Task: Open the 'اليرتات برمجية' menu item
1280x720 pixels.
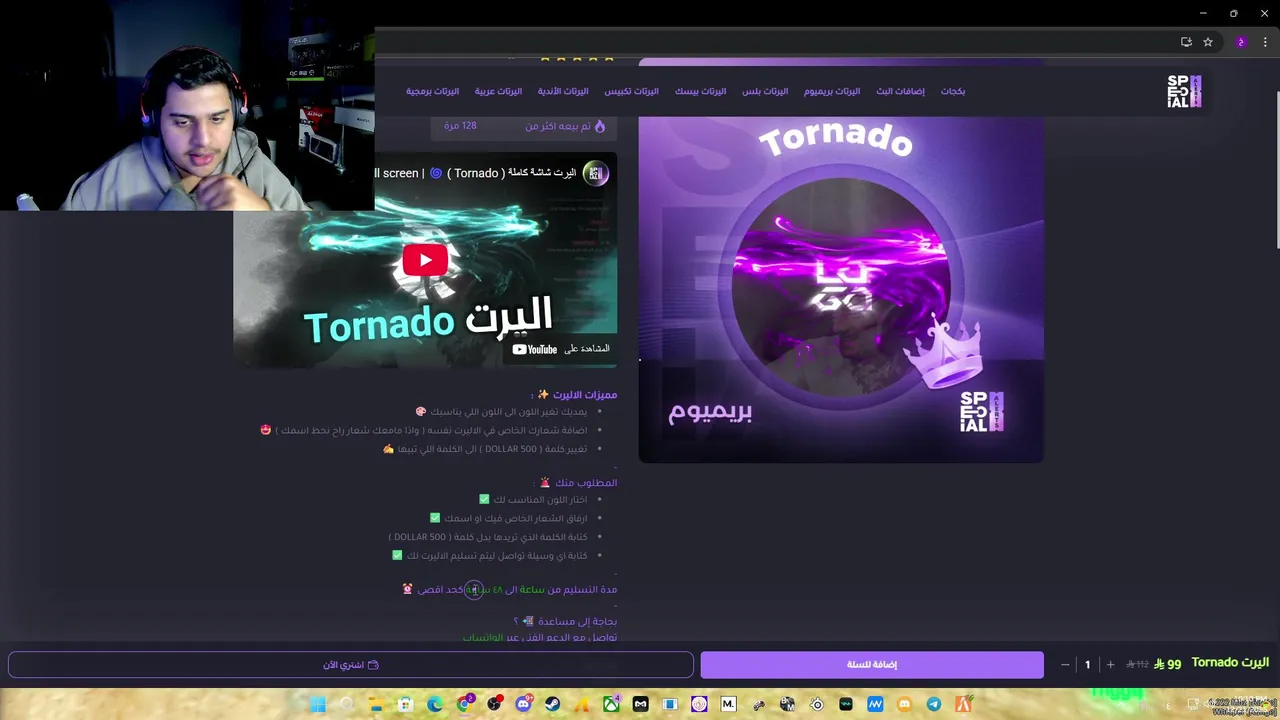Action: [x=432, y=91]
